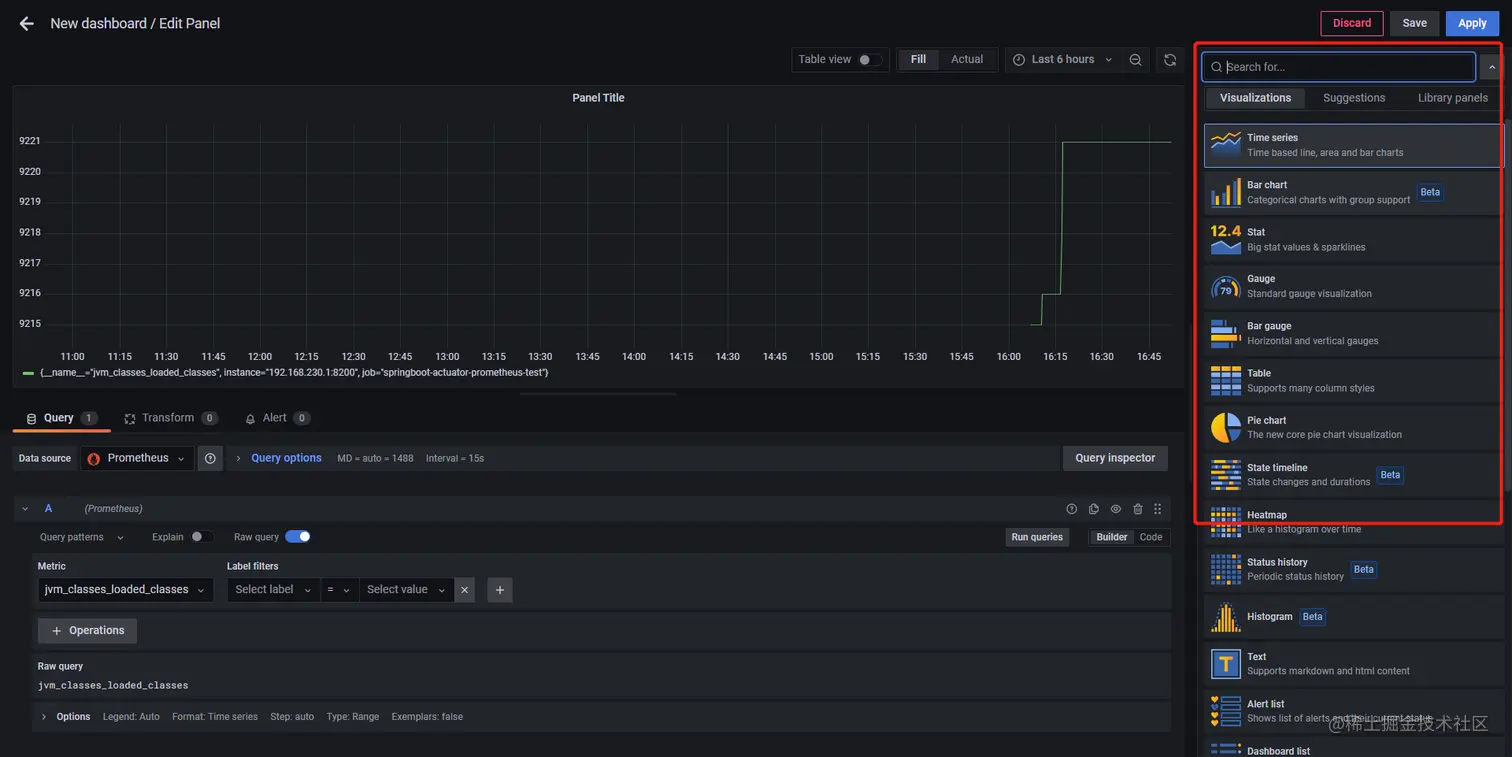
Task: Select the Gauge visualization icon
Action: point(1225,286)
